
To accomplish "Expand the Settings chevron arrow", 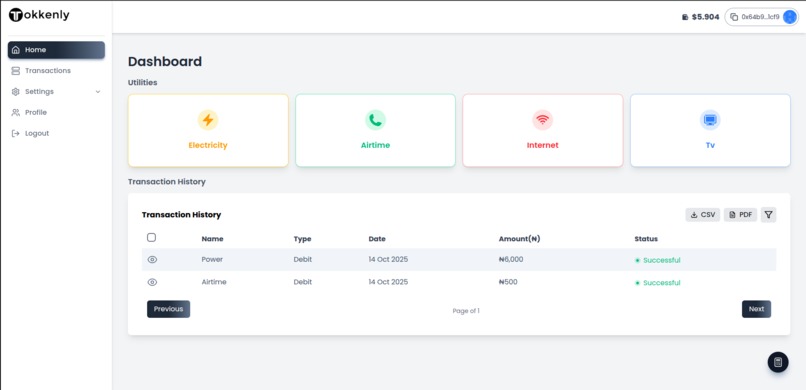I will click(x=98, y=92).
